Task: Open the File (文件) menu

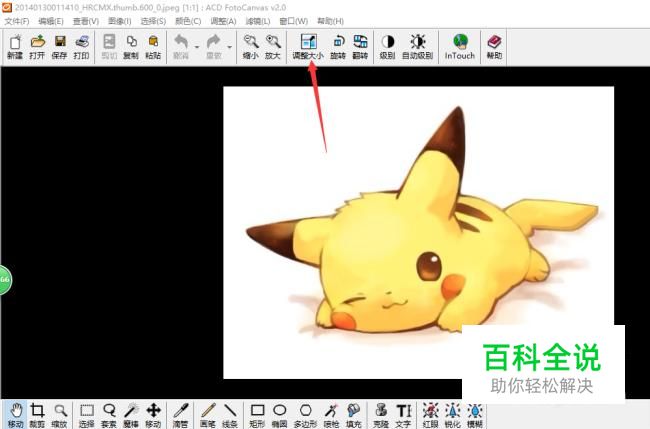Action: [17, 20]
